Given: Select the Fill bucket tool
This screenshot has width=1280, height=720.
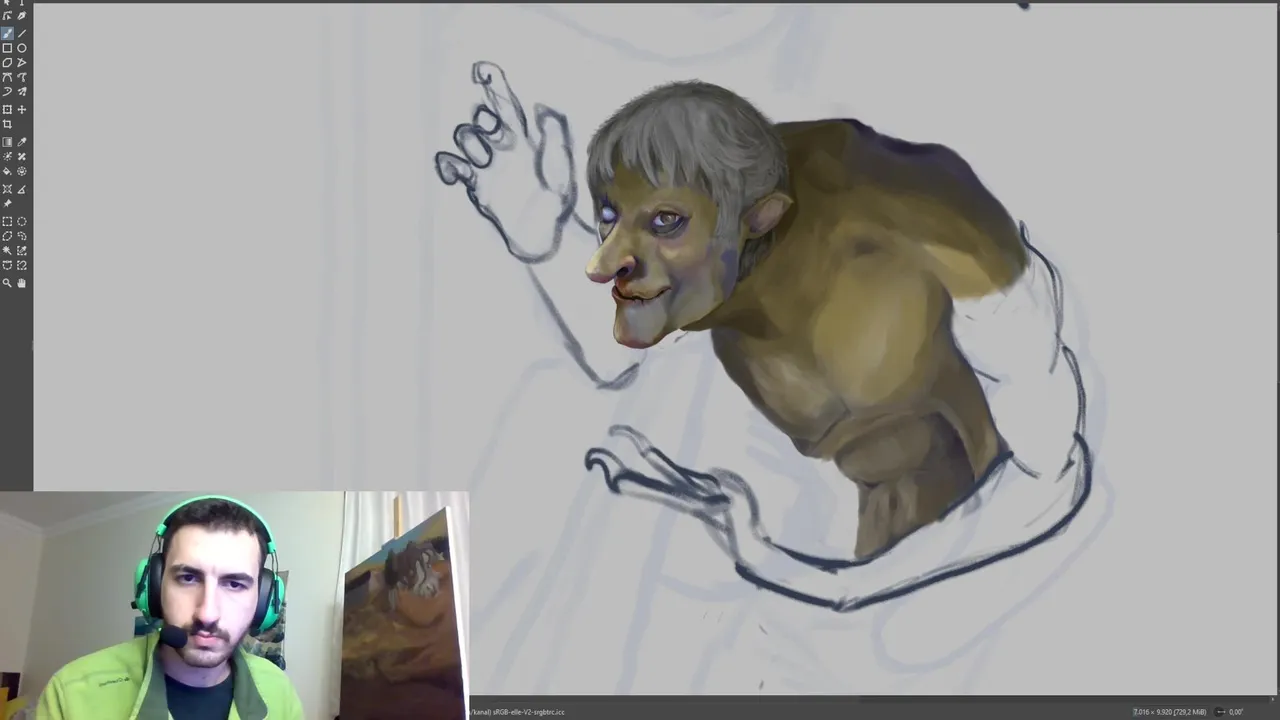Looking at the screenshot, I should (x=7, y=171).
